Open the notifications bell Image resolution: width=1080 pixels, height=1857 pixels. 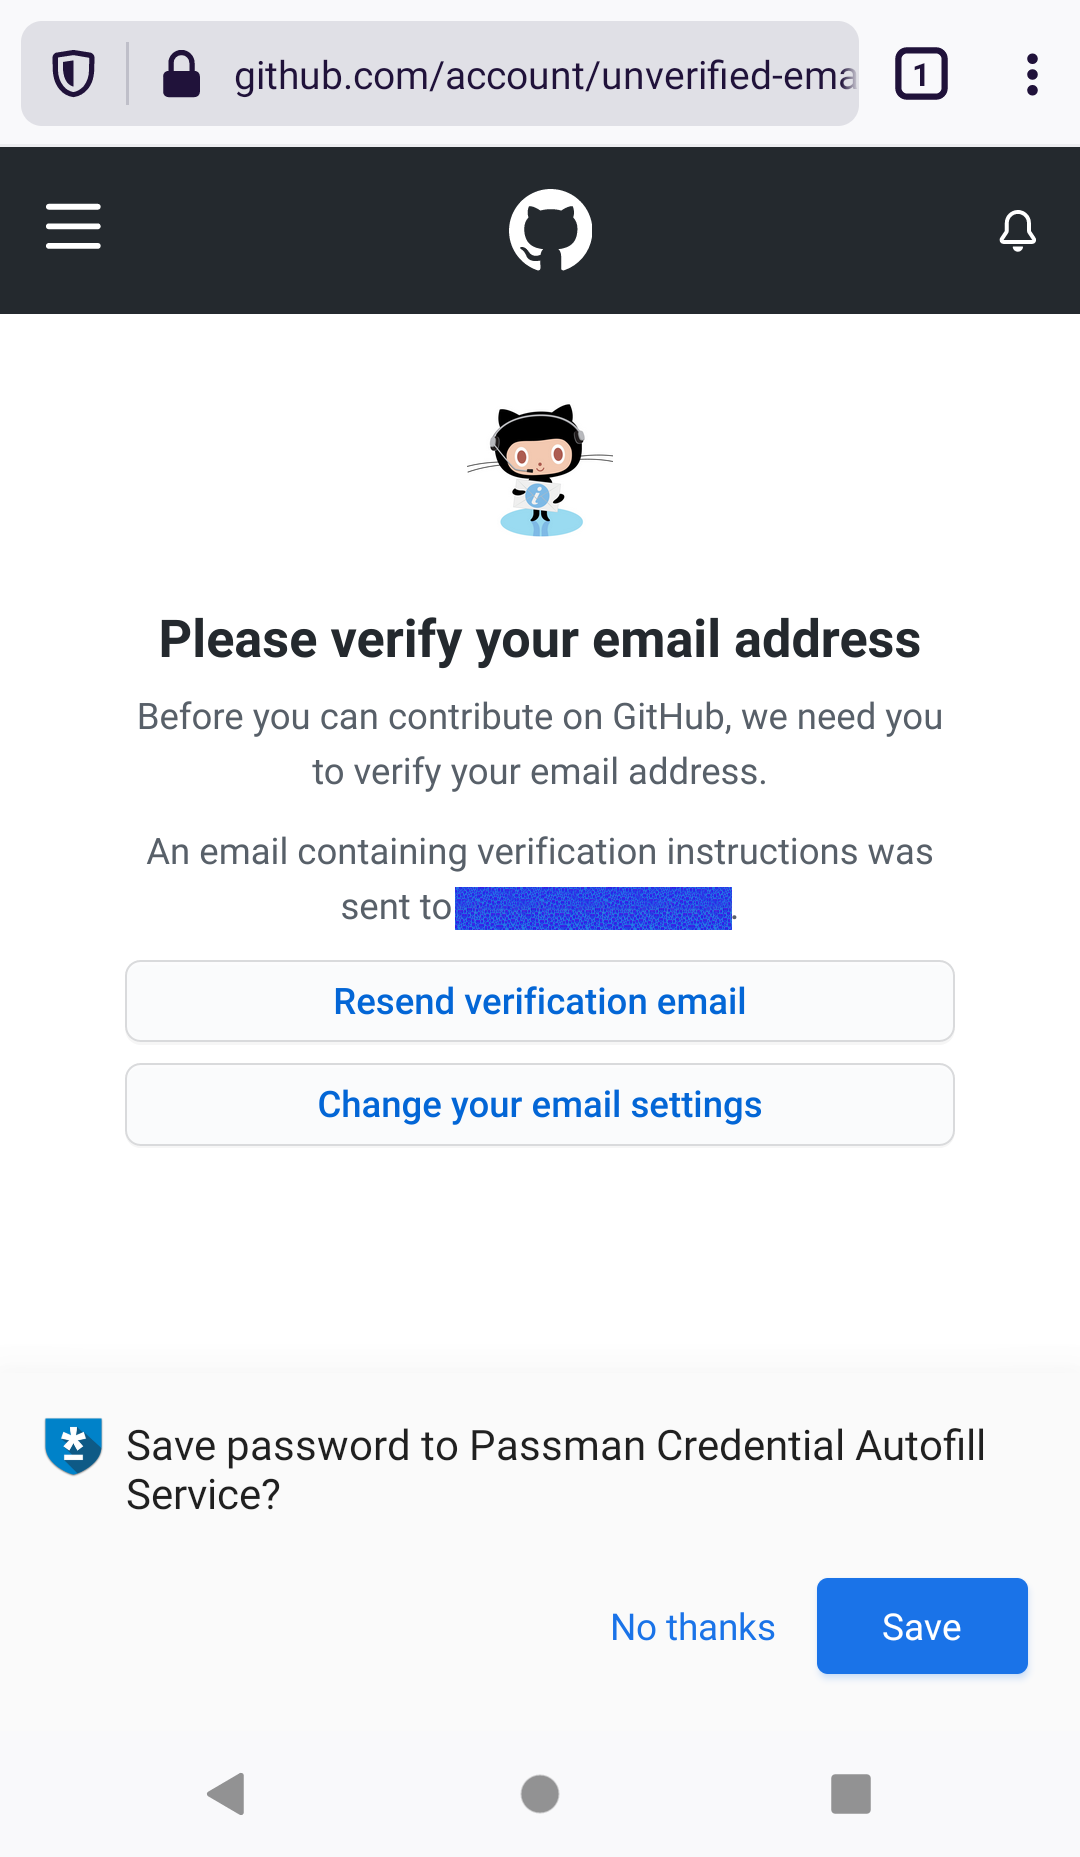click(x=1017, y=230)
